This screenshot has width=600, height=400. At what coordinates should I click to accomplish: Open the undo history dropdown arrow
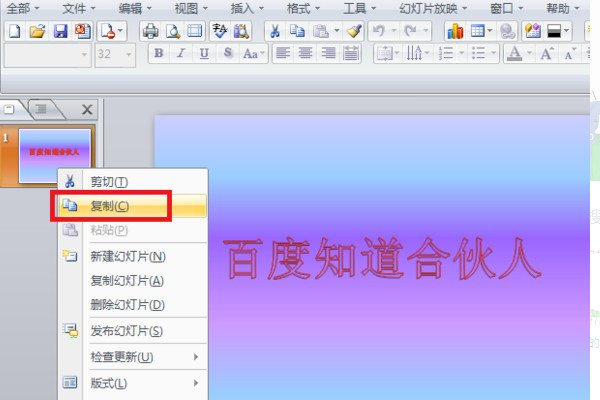394,31
